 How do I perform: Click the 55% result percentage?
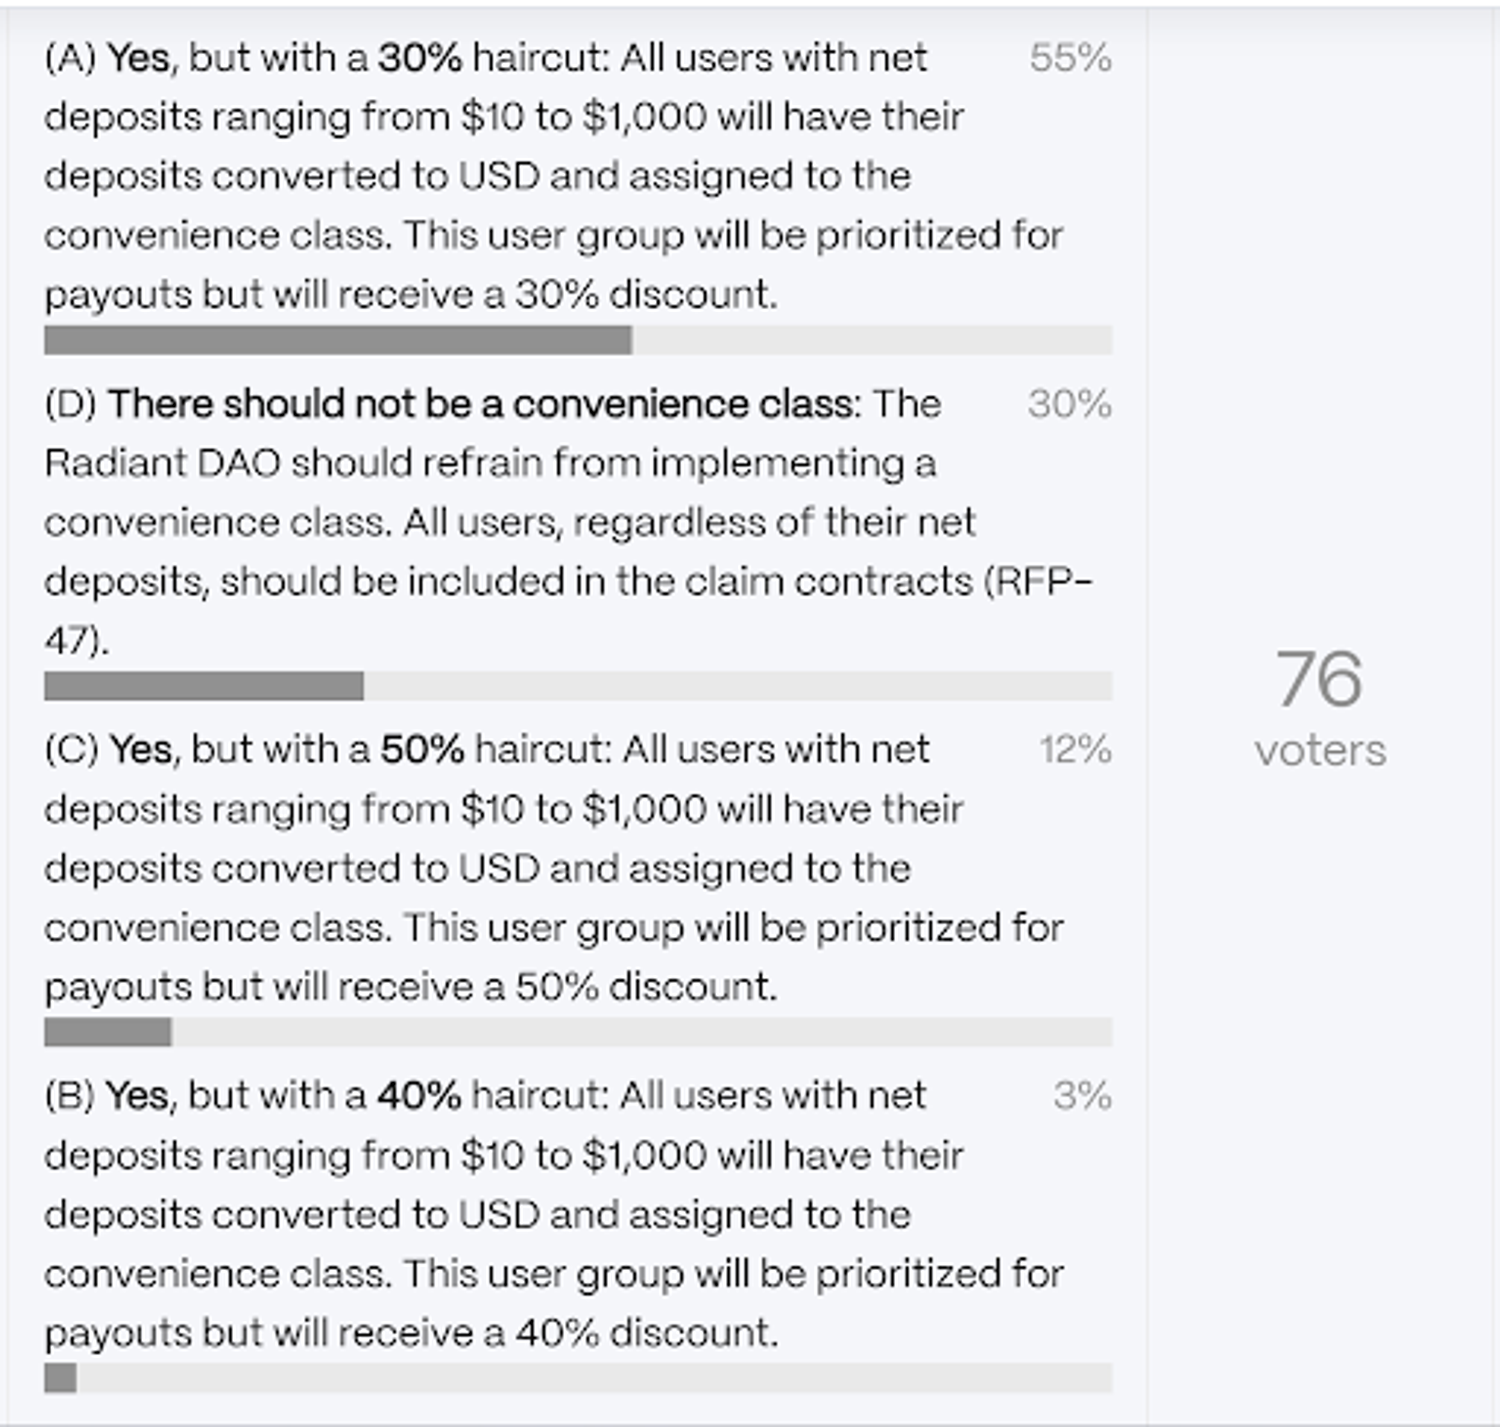1069,58
